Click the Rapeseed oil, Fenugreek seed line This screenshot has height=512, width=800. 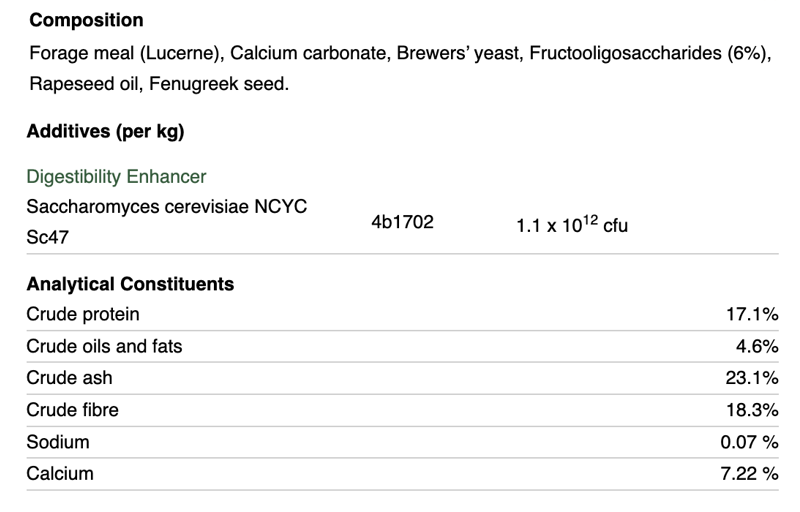(157, 85)
